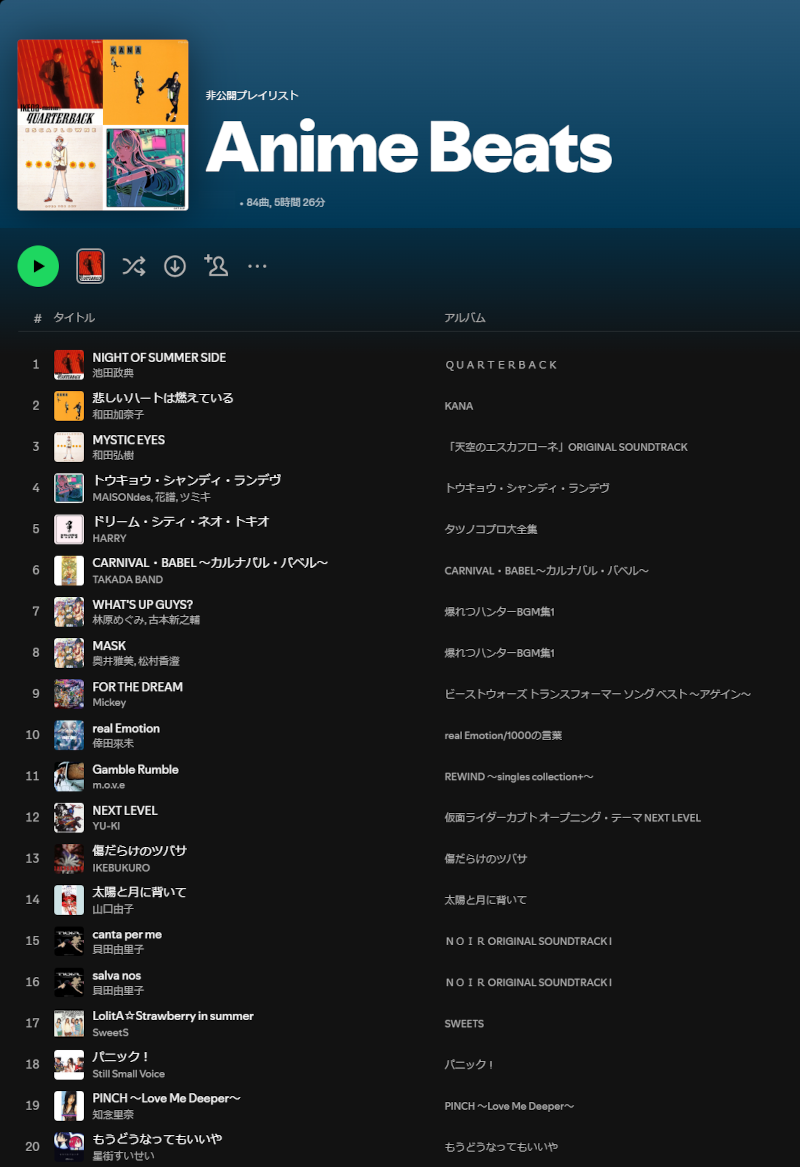Open artist Still Small Voice
The image size is (800, 1167).
coord(129,1074)
